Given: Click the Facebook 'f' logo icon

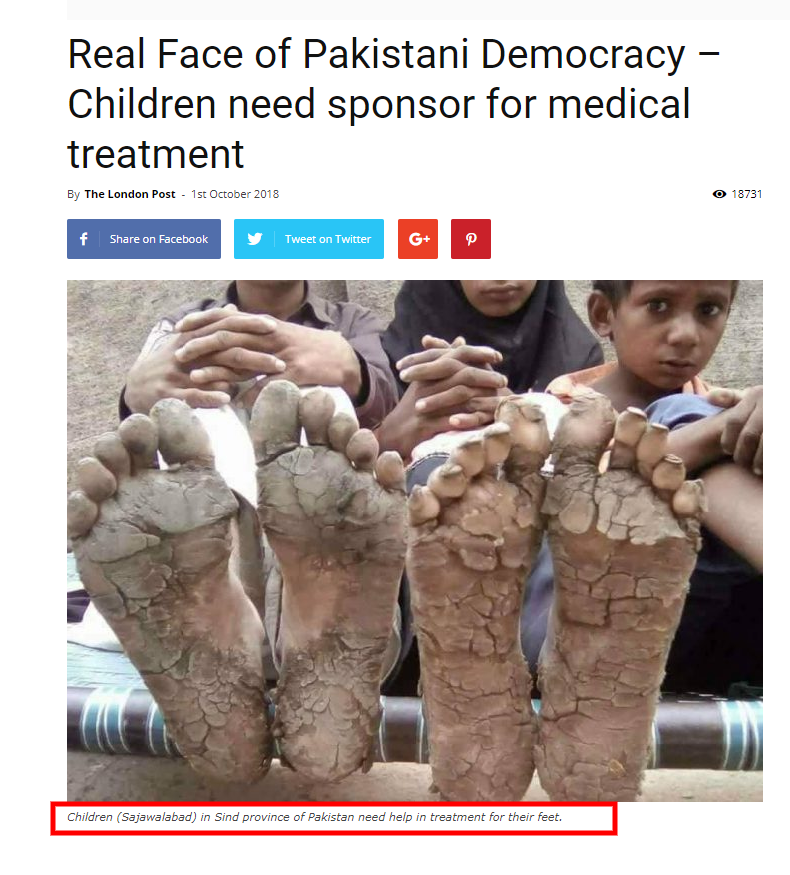Looking at the screenshot, I should (x=84, y=239).
